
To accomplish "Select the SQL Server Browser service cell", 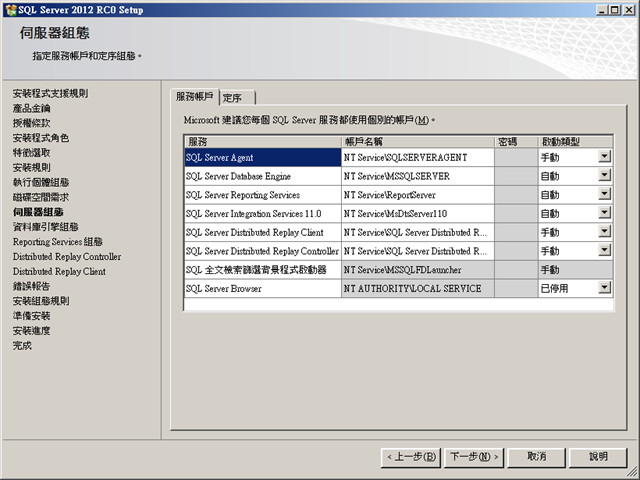I will [263, 289].
